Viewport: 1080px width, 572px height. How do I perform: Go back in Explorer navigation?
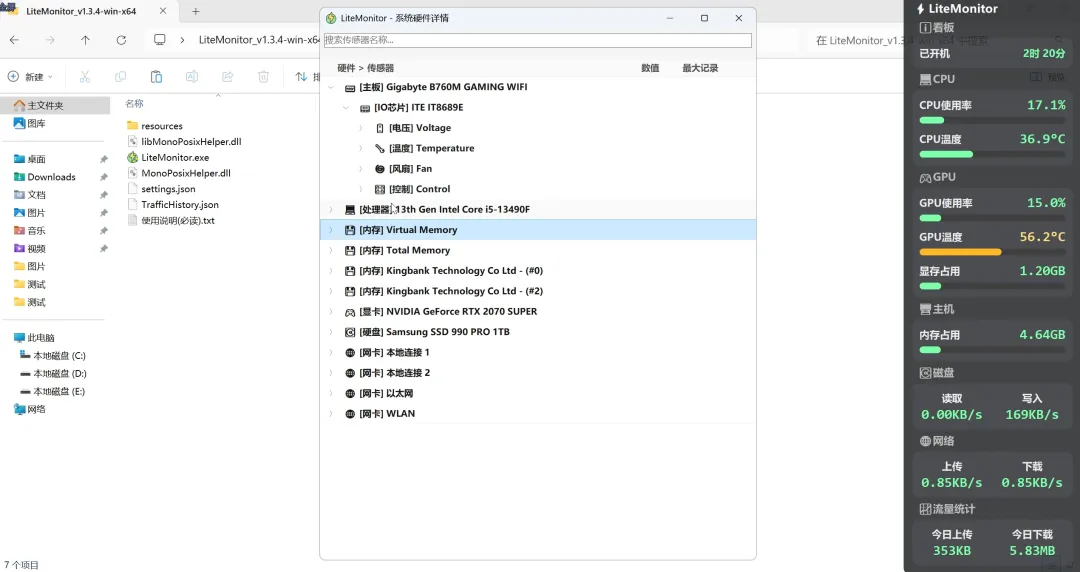[14, 40]
